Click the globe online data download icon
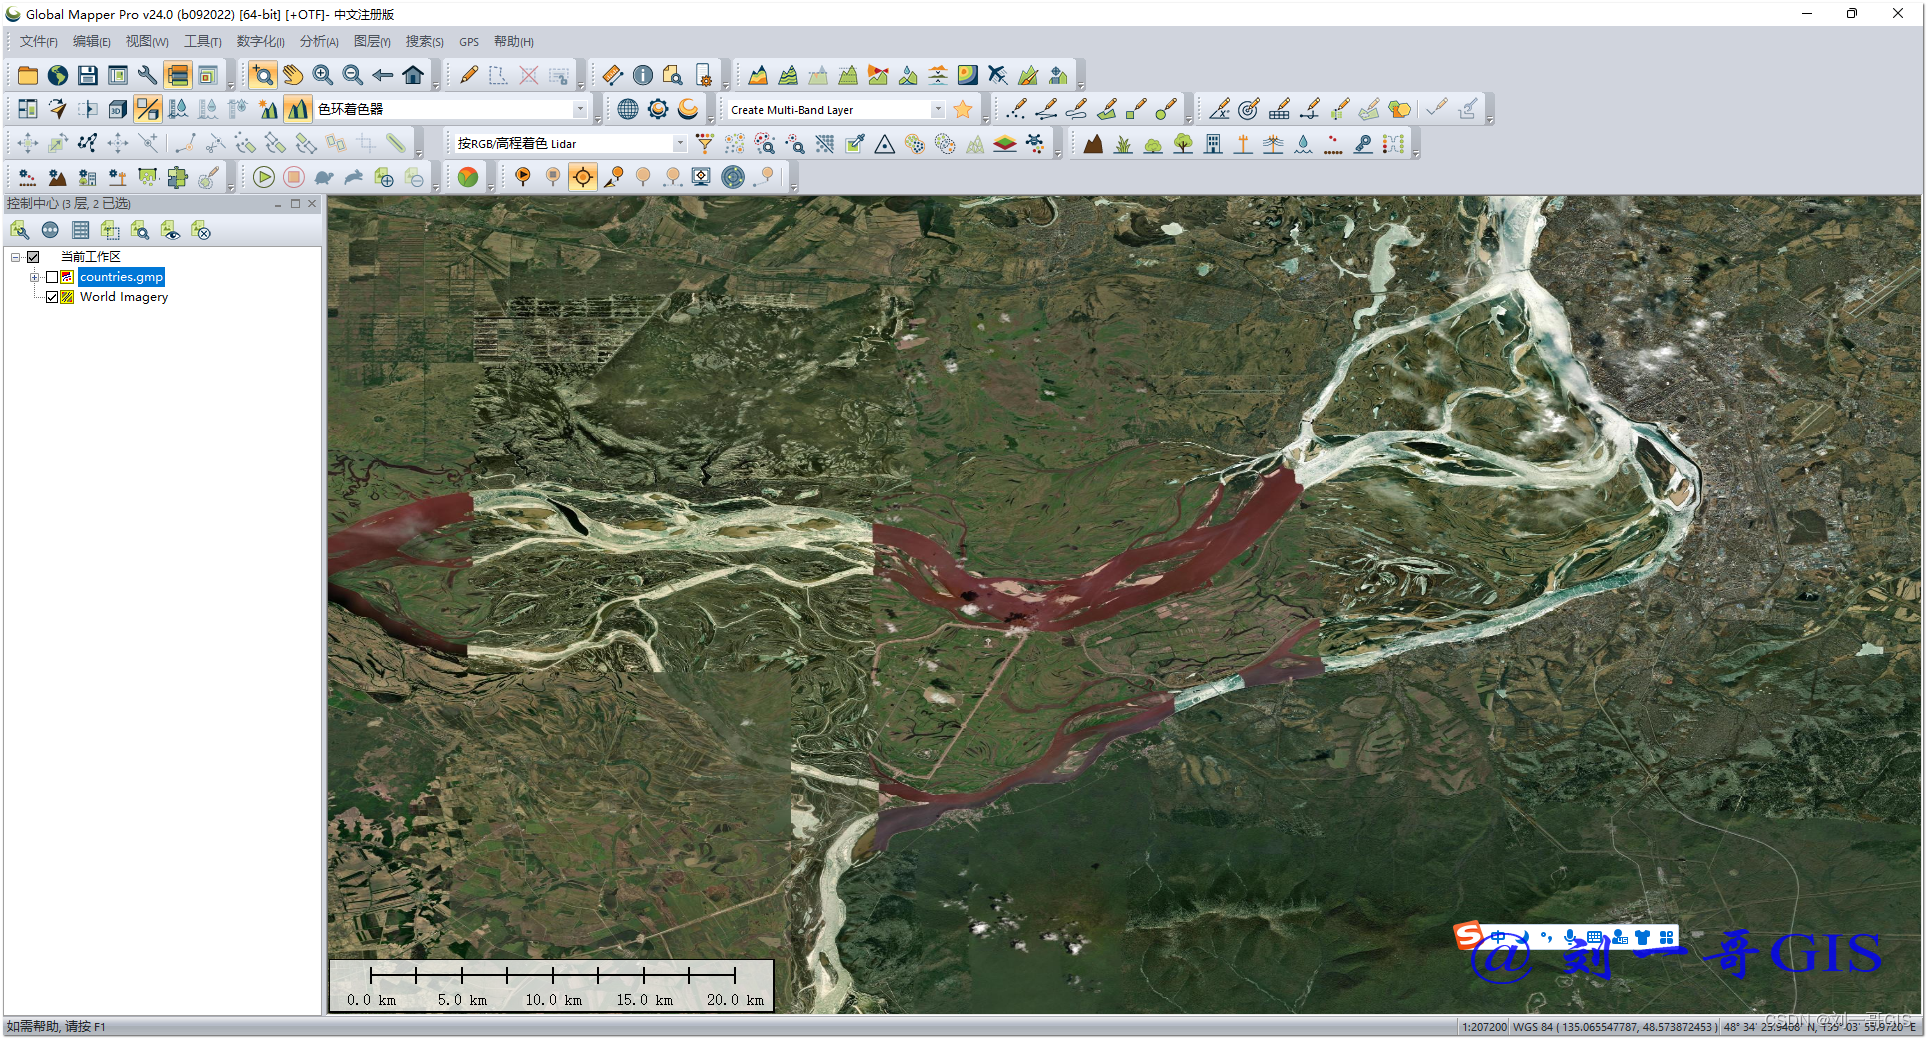This screenshot has height=1039, width=1927. coord(58,75)
